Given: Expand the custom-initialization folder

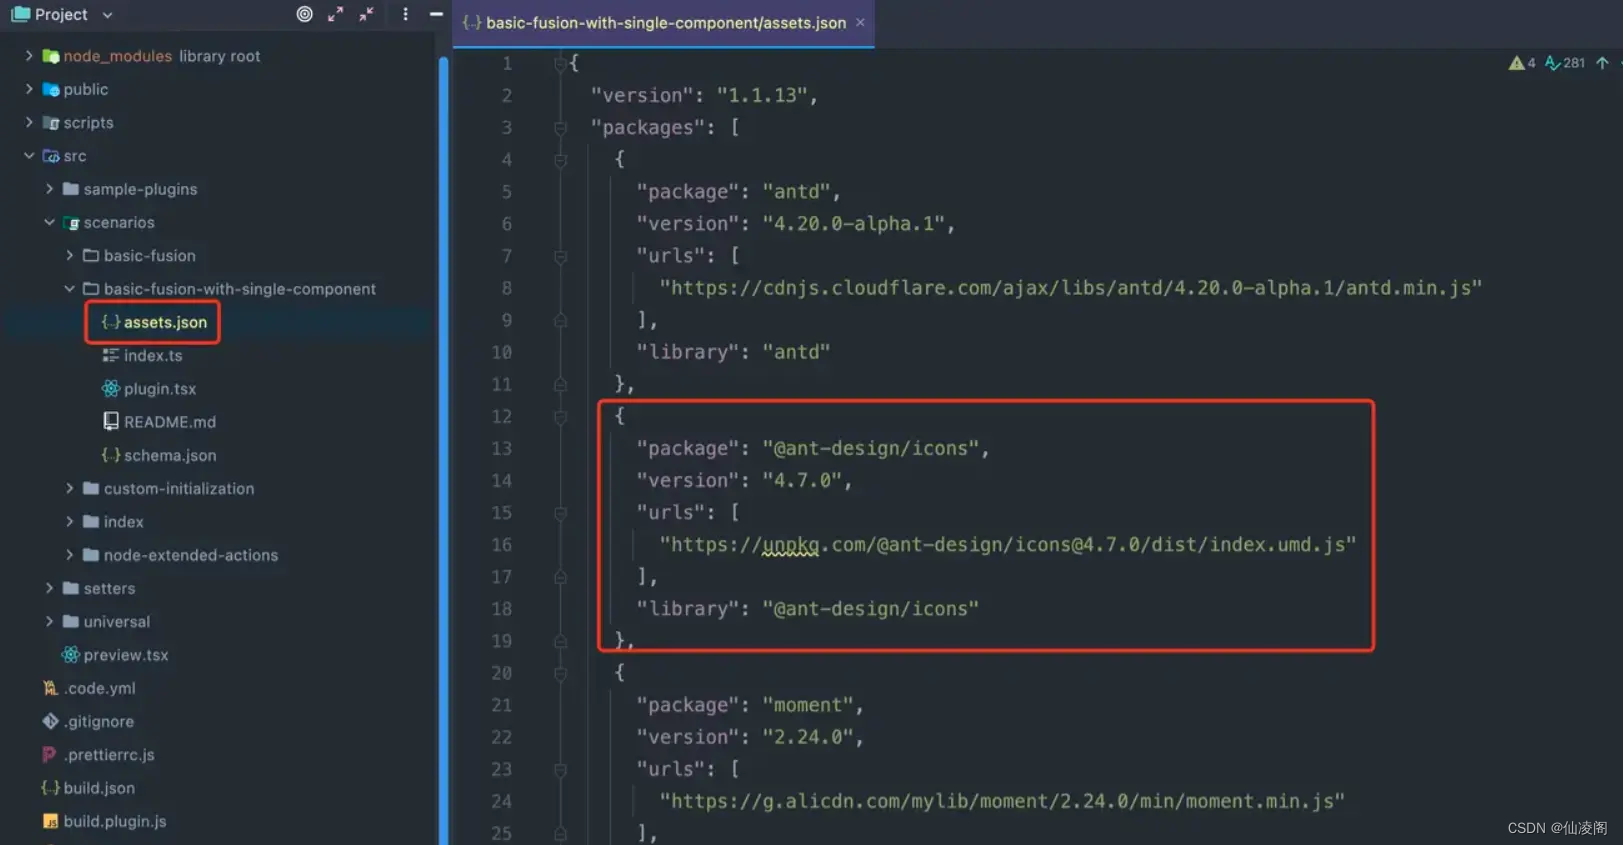Looking at the screenshot, I should 69,488.
